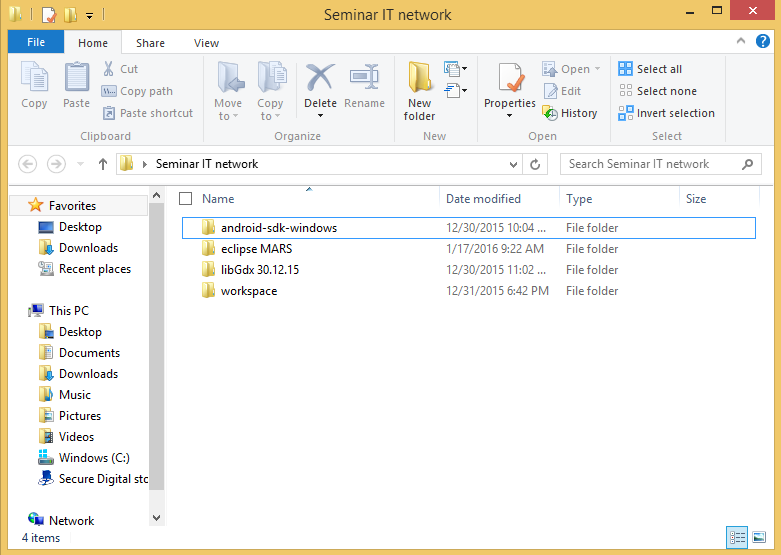Select the Home ribbon tab

[x=93, y=43]
